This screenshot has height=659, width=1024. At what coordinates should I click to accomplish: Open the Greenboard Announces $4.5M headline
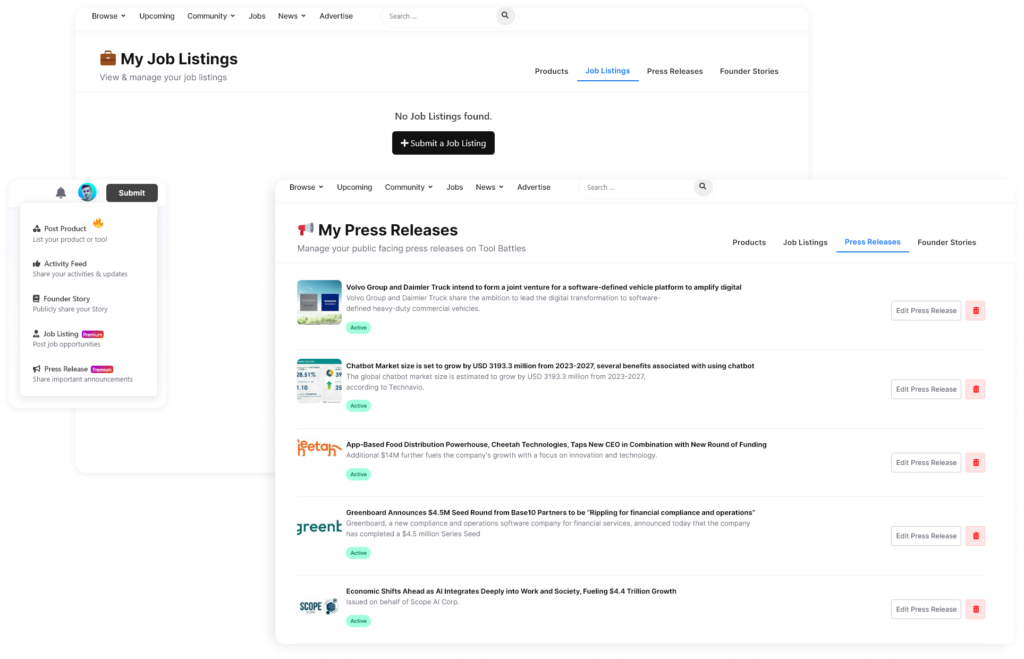[551, 513]
